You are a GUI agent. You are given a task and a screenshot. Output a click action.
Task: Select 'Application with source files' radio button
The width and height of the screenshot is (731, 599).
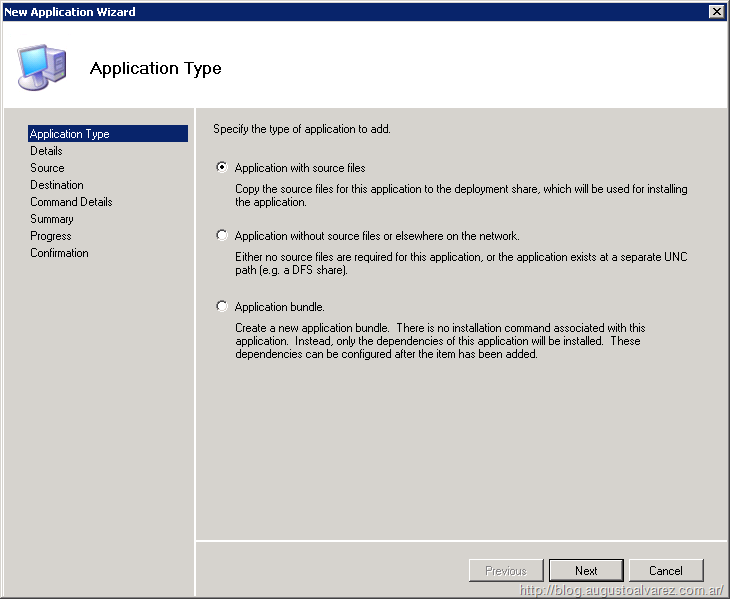coord(222,168)
